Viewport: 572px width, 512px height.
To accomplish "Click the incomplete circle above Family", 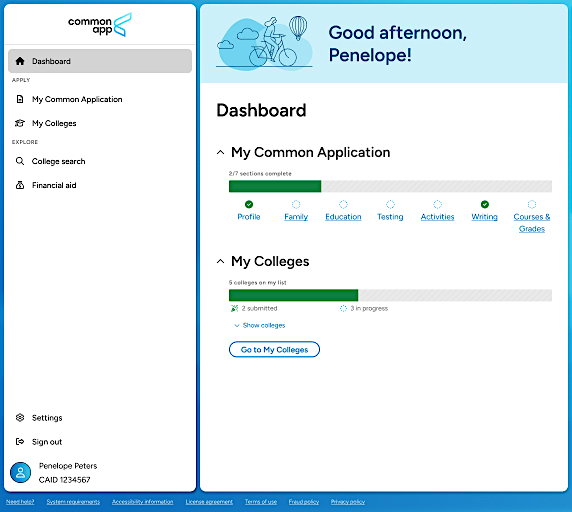I will 296,204.
